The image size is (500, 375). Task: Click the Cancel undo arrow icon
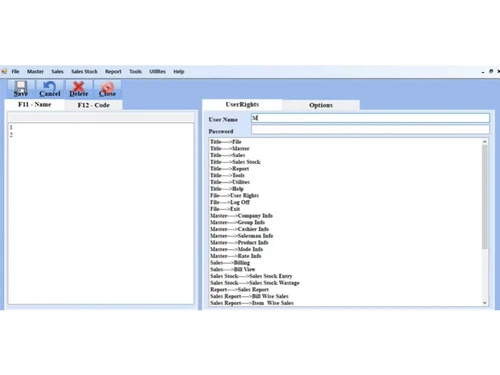(x=50, y=87)
